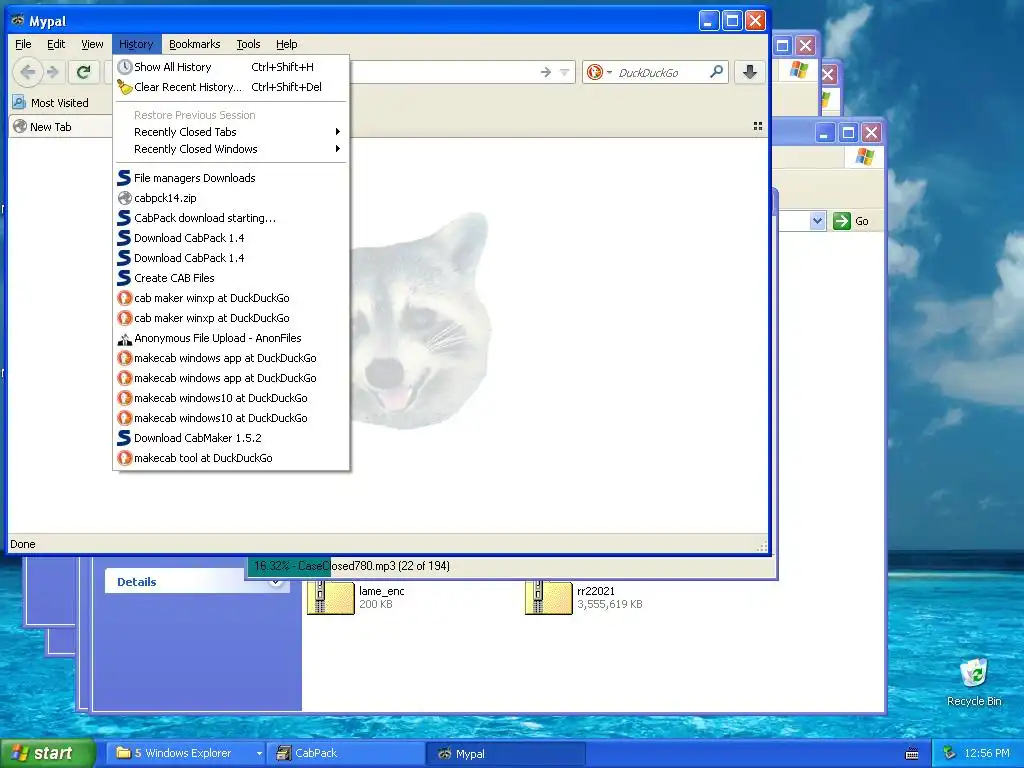Open Most Visited bookmarks folder
This screenshot has width=1024, height=768.
point(51,103)
